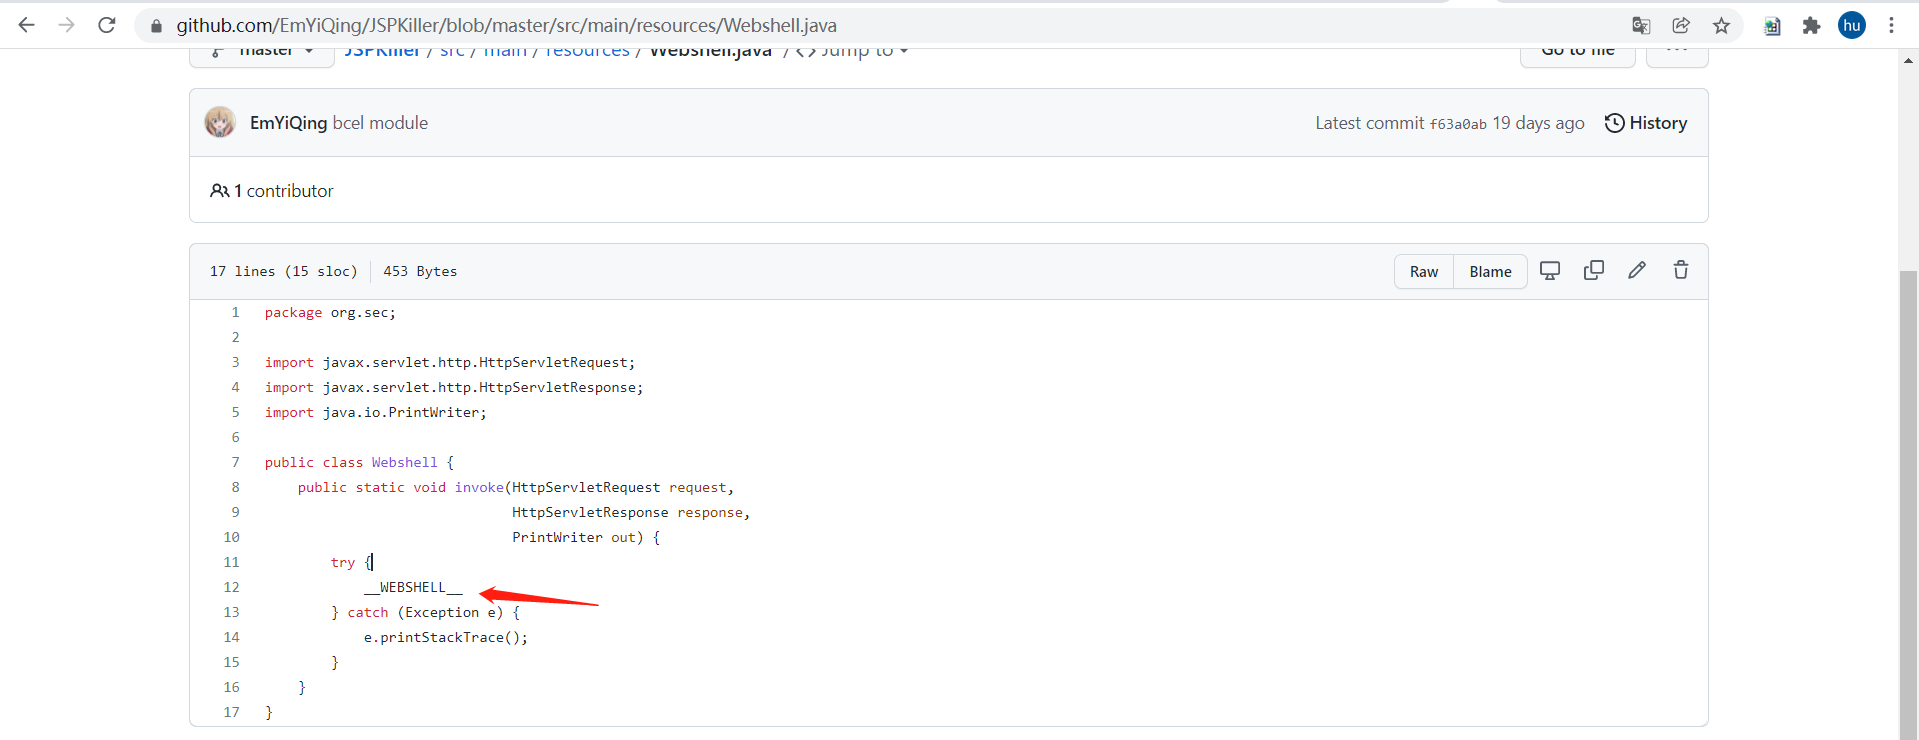The height and width of the screenshot is (740, 1919).
Task: Edit this file with the pencil icon
Action: 1637,271
